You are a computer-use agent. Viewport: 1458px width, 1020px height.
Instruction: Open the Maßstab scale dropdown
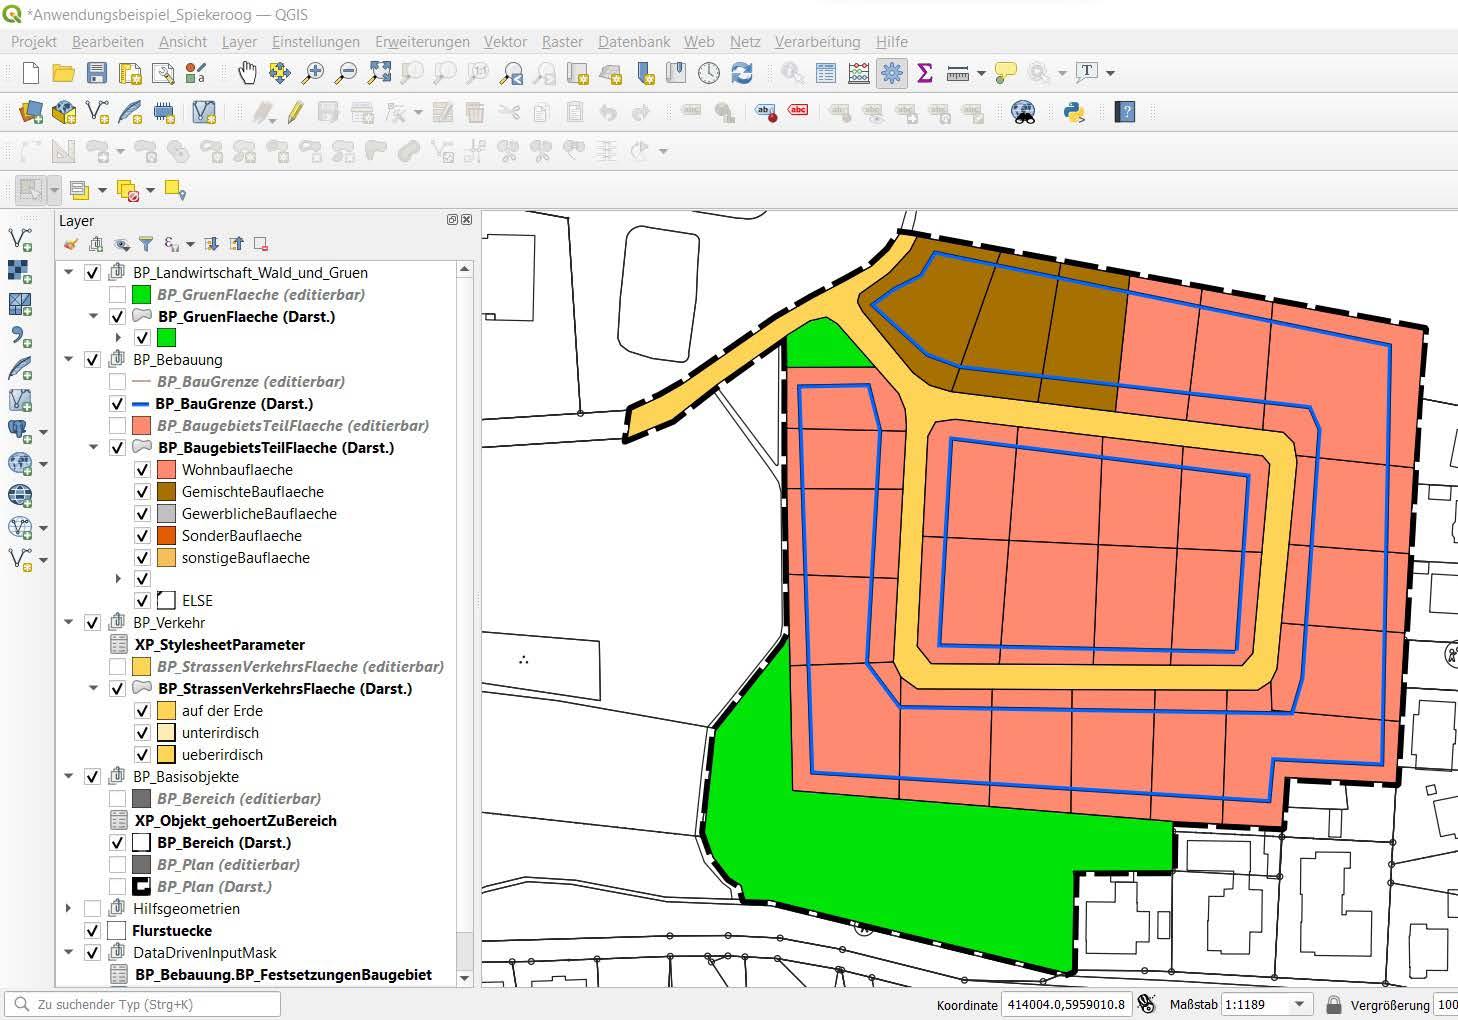click(1299, 1004)
